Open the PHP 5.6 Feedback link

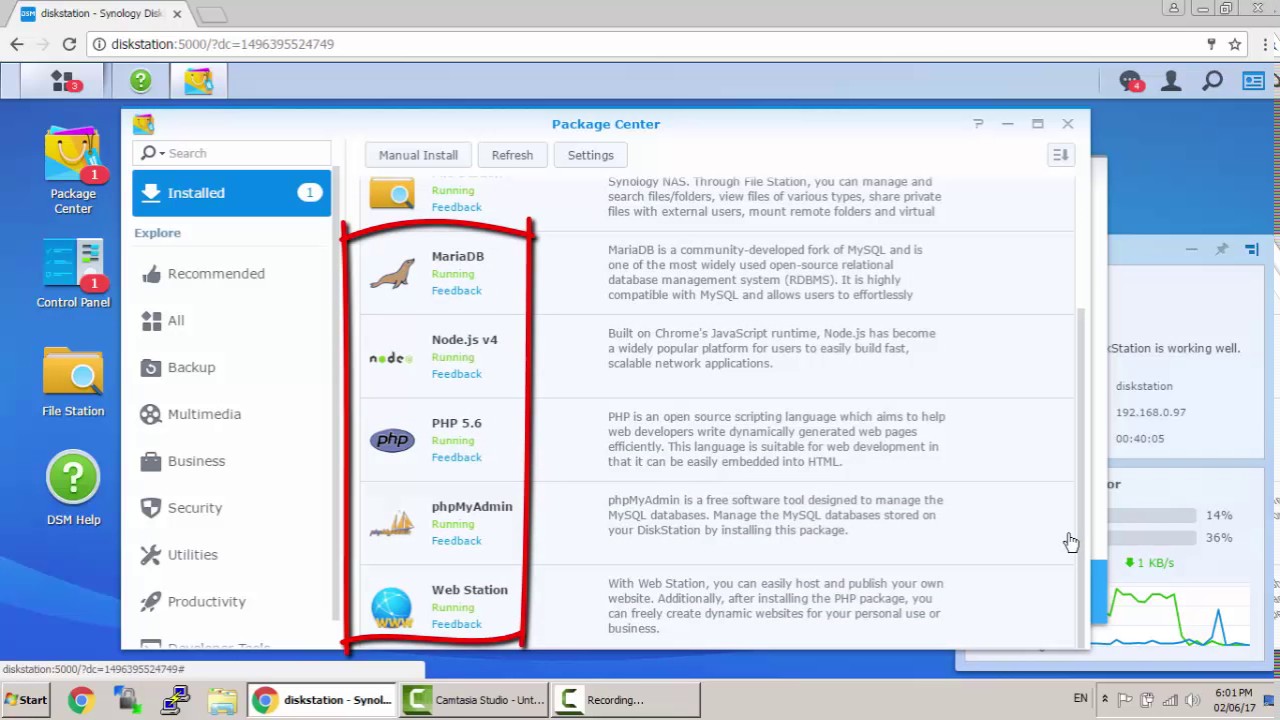pos(456,457)
